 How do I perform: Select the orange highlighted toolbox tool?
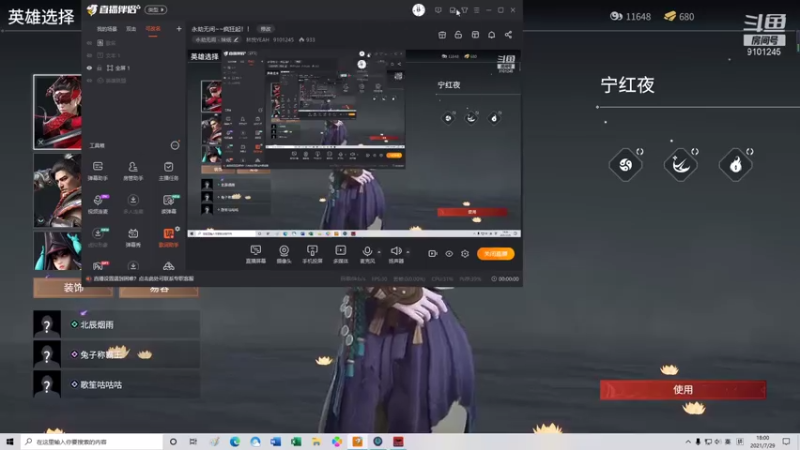tap(168, 237)
